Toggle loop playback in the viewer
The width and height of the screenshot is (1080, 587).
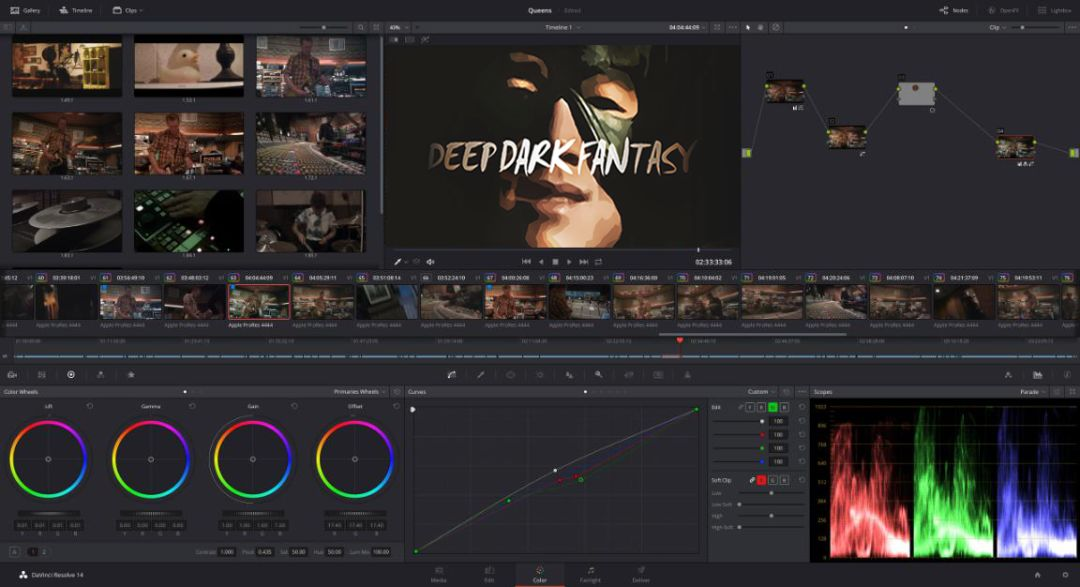(x=599, y=262)
